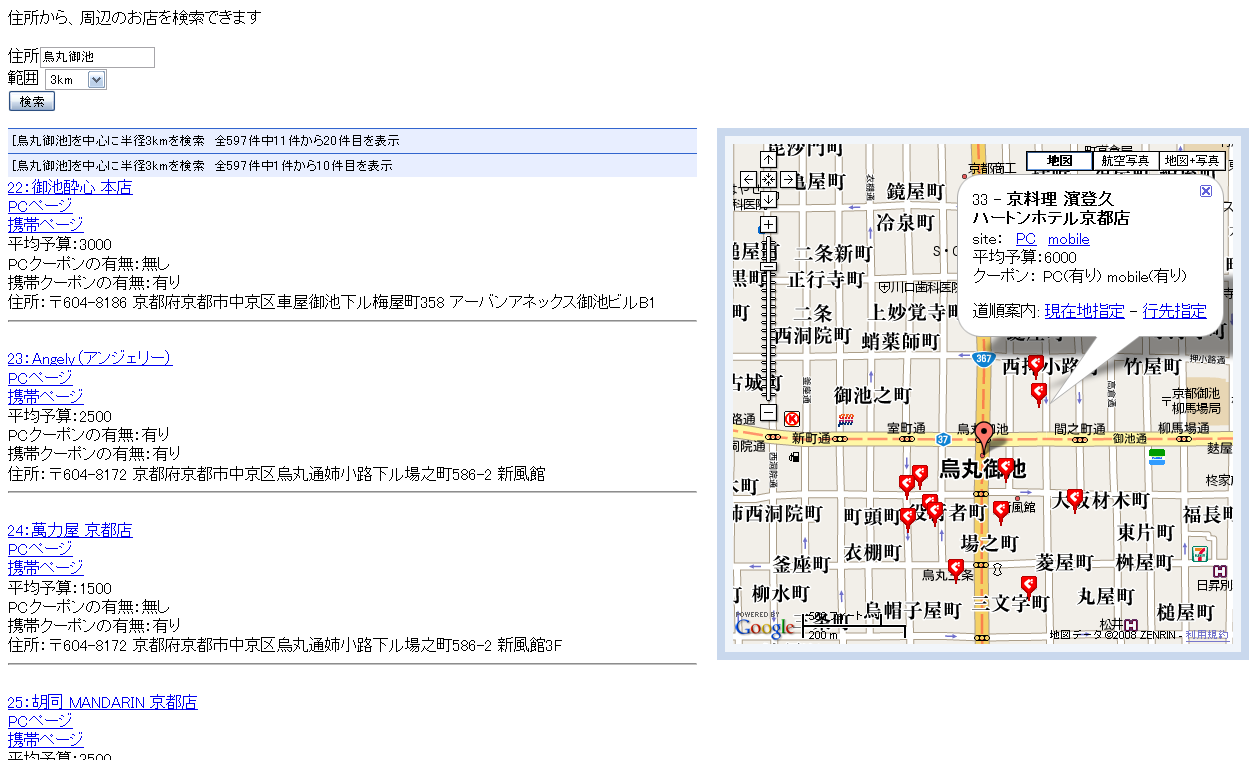
Task: Switch map to 航空写真 view
Action: click(1125, 161)
